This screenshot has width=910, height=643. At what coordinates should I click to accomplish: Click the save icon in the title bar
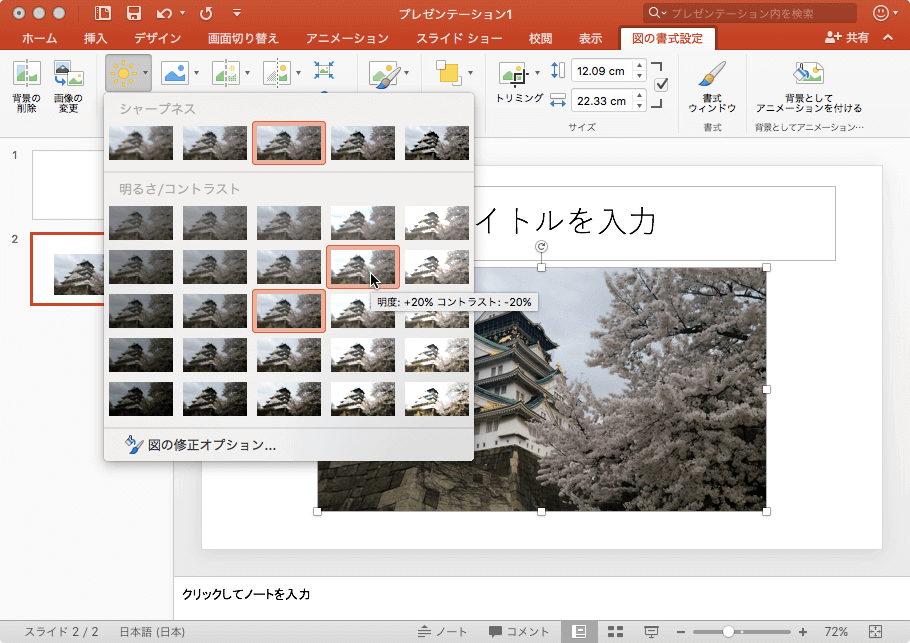[133, 13]
